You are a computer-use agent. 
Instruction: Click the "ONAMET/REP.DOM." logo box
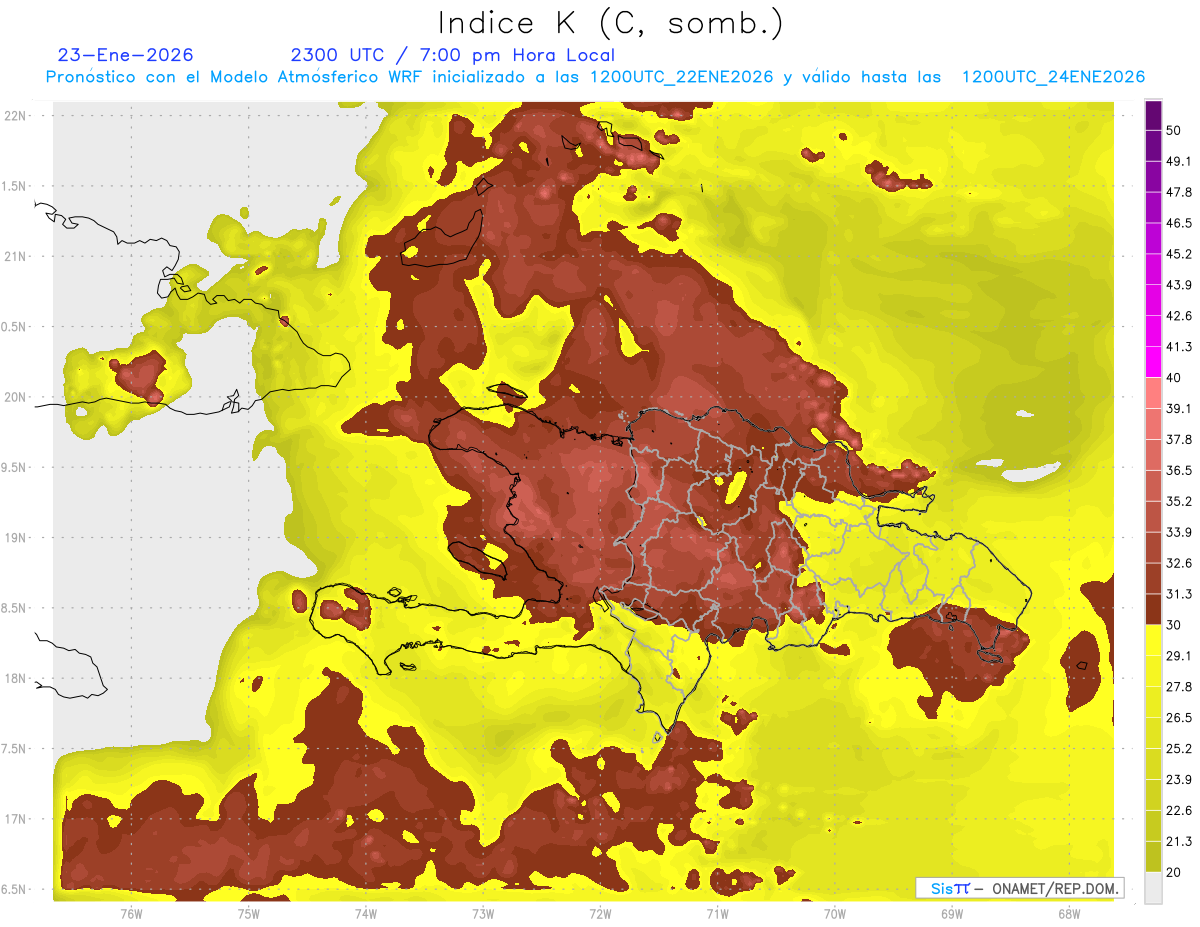(x=1019, y=887)
